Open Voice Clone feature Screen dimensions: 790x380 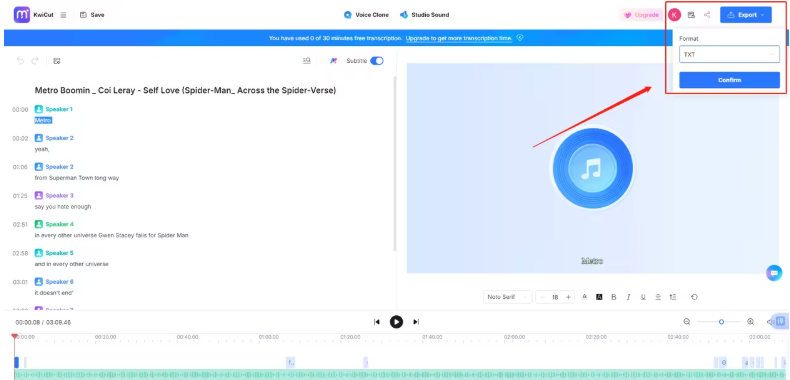click(366, 15)
